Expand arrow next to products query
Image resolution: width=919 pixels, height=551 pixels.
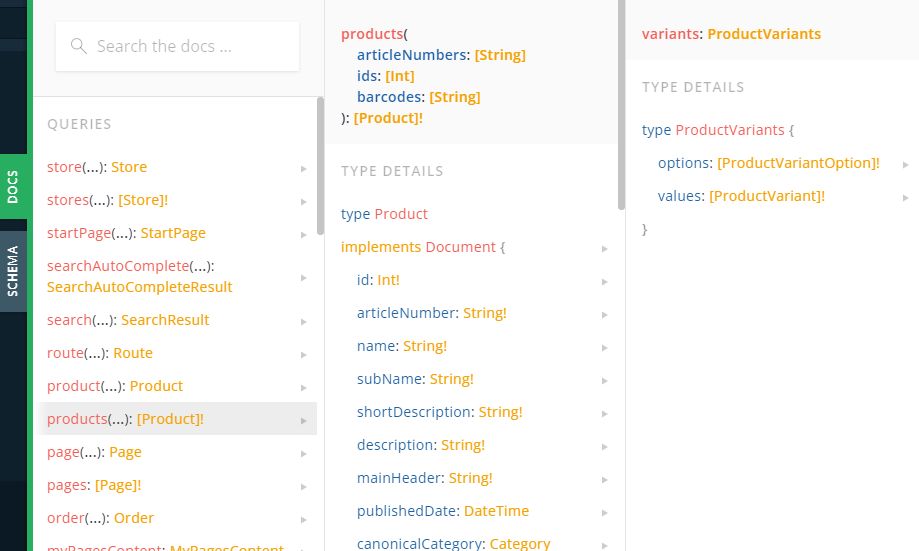(x=304, y=420)
